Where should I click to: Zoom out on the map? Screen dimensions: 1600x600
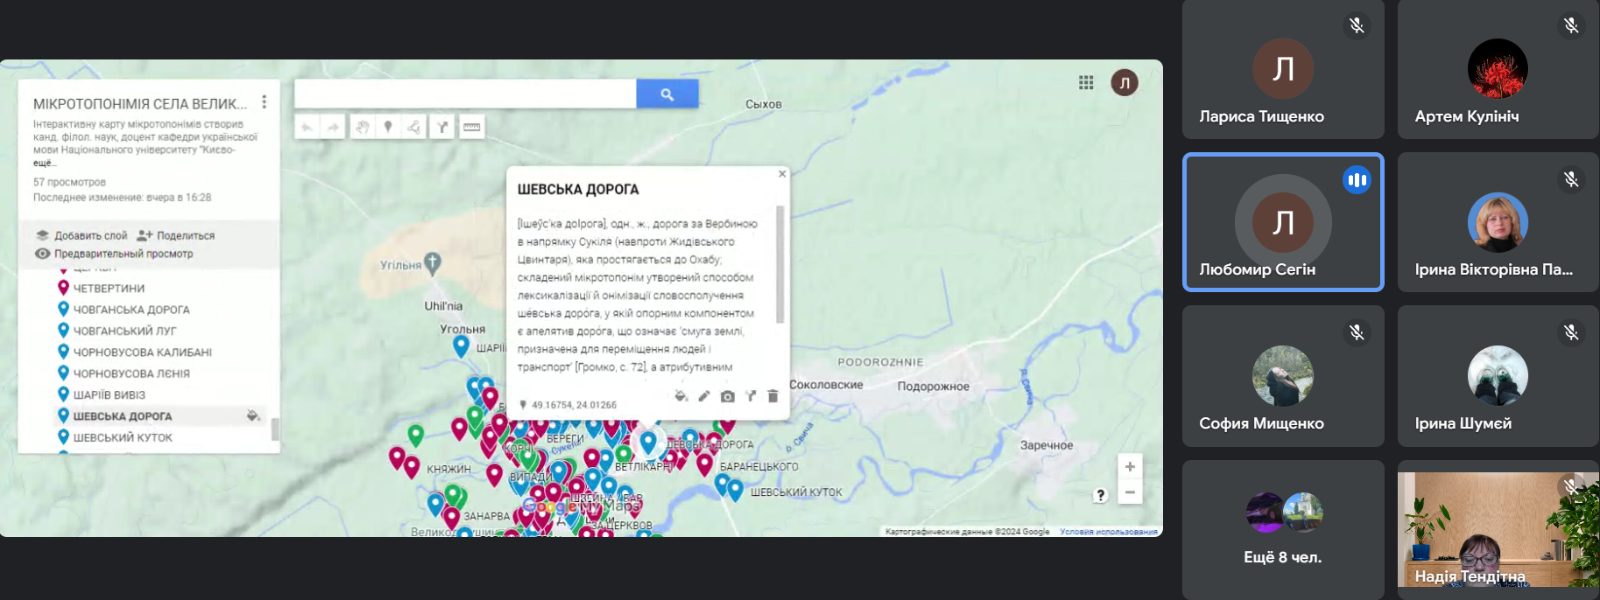1130,492
